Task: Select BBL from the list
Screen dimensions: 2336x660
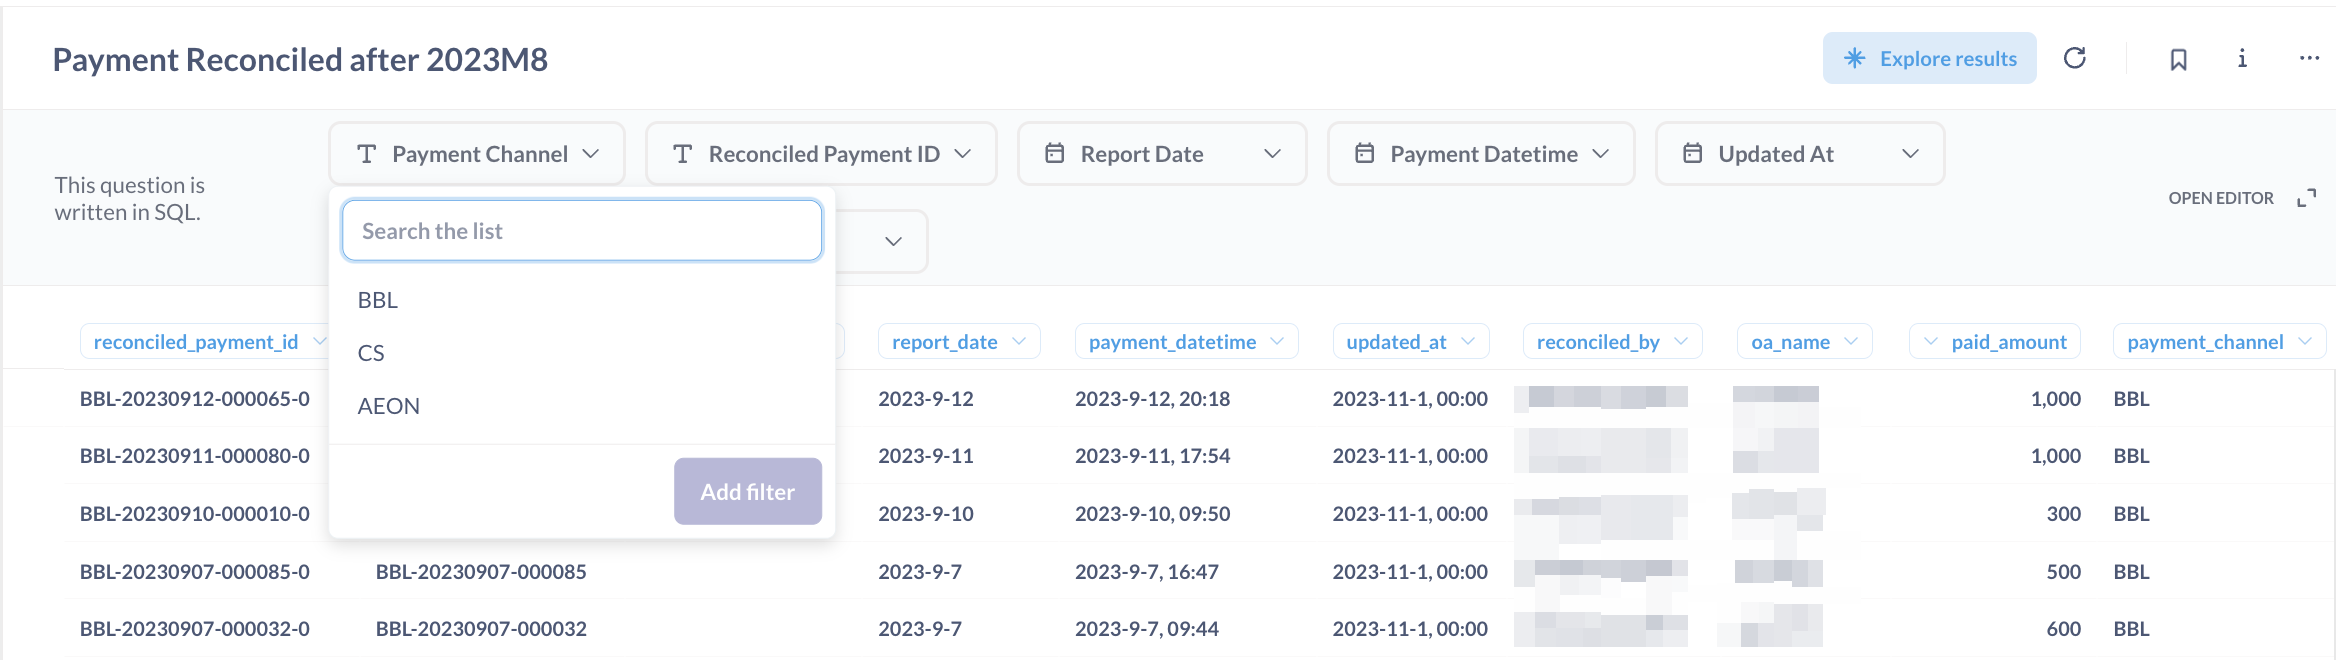Action: coord(378,300)
